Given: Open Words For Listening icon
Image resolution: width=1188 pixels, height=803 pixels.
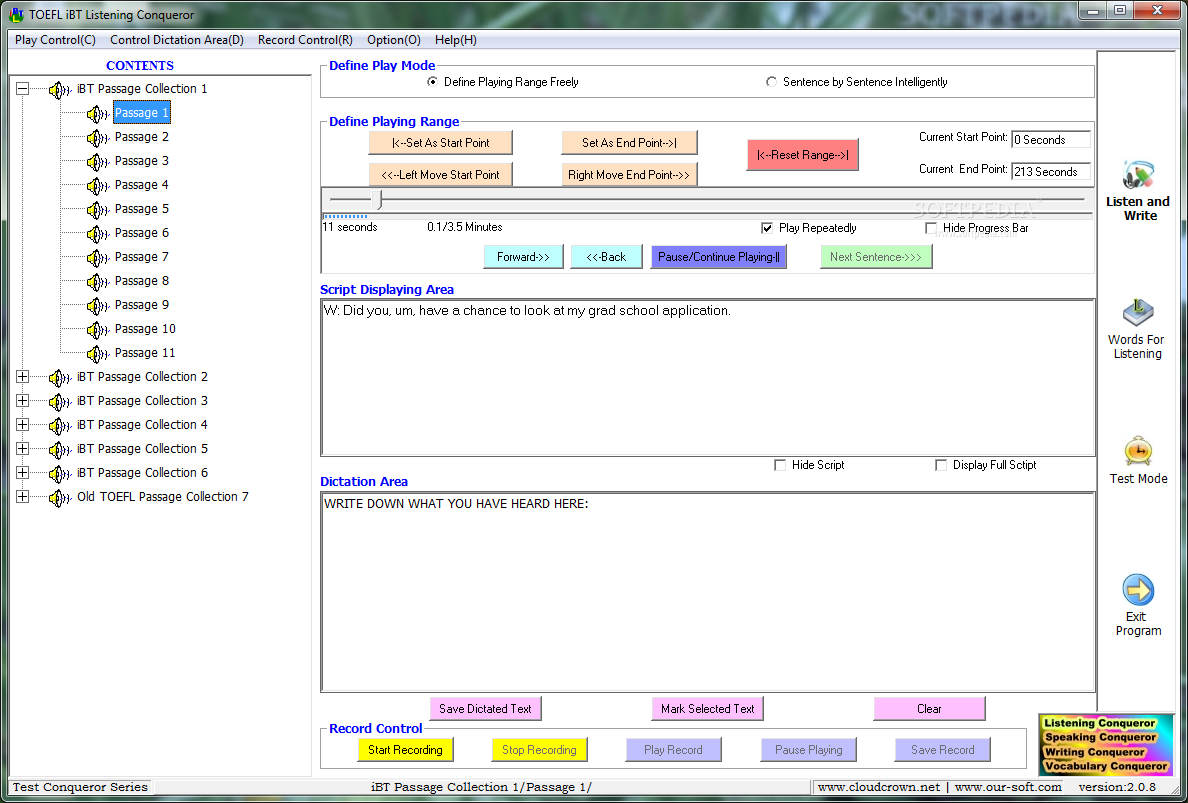Looking at the screenshot, I should tap(1137, 313).
